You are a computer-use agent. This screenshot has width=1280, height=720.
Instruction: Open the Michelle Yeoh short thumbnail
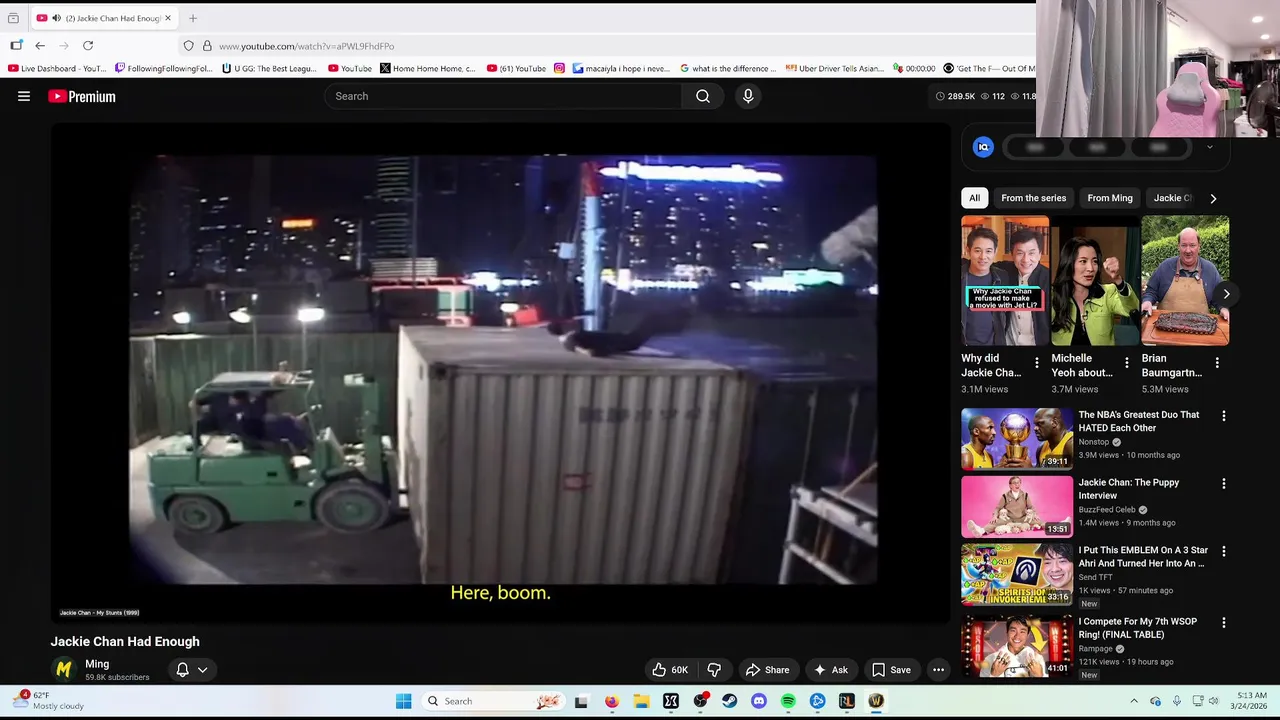click(1095, 281)
